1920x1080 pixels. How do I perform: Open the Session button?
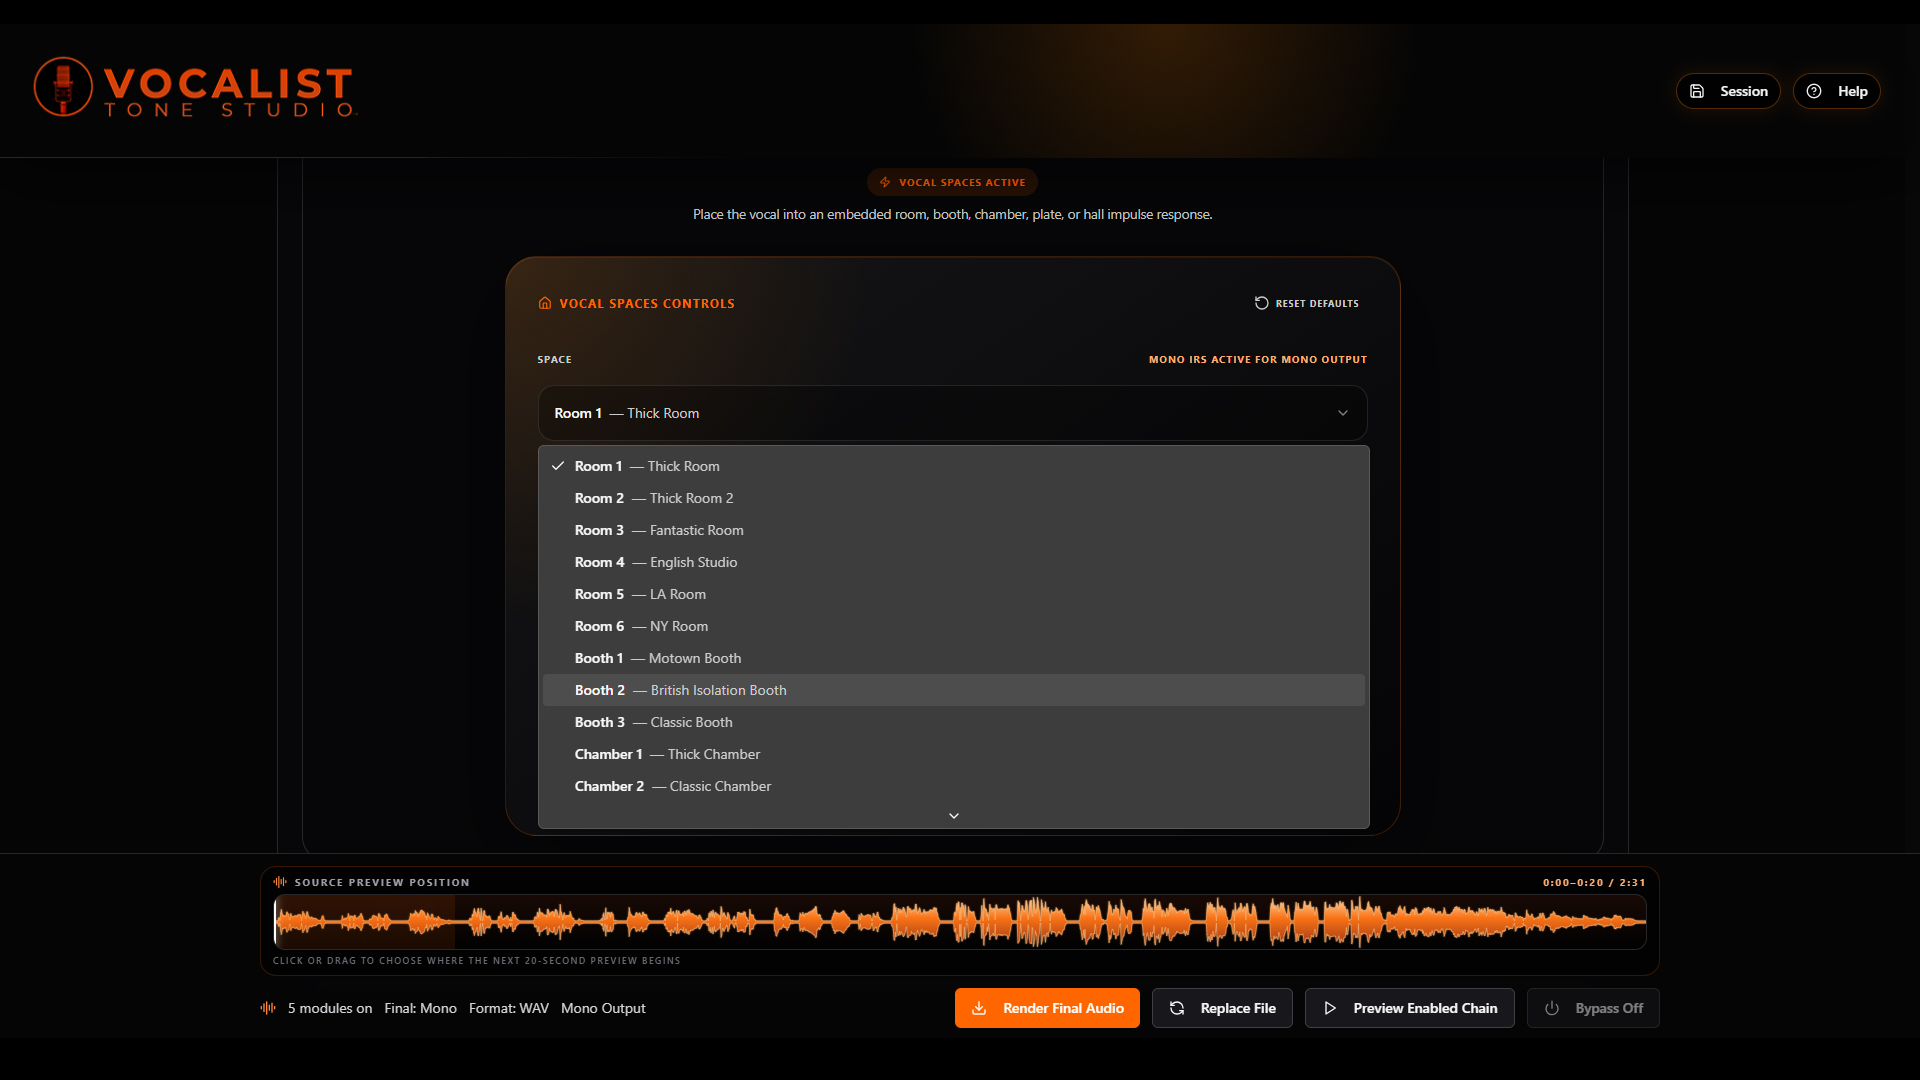coord(1728,91)
